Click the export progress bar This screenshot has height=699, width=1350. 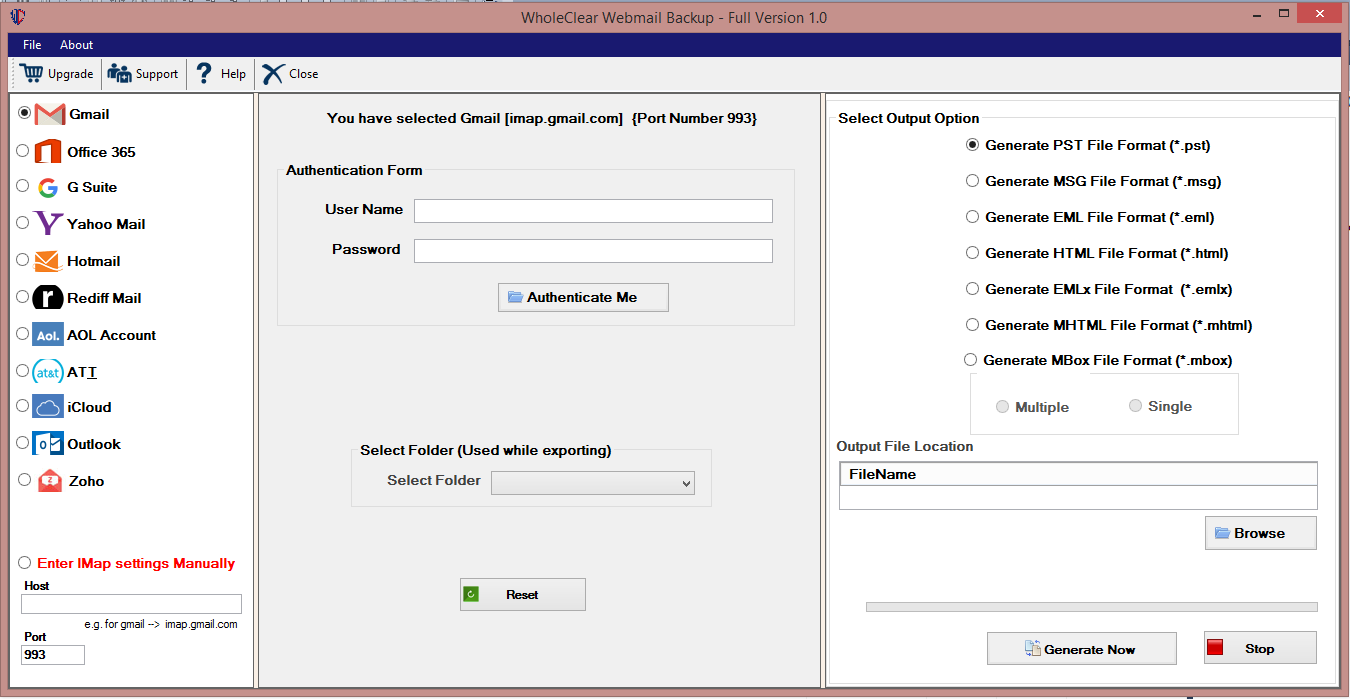pyautogui.click(x=1091, y=607)
